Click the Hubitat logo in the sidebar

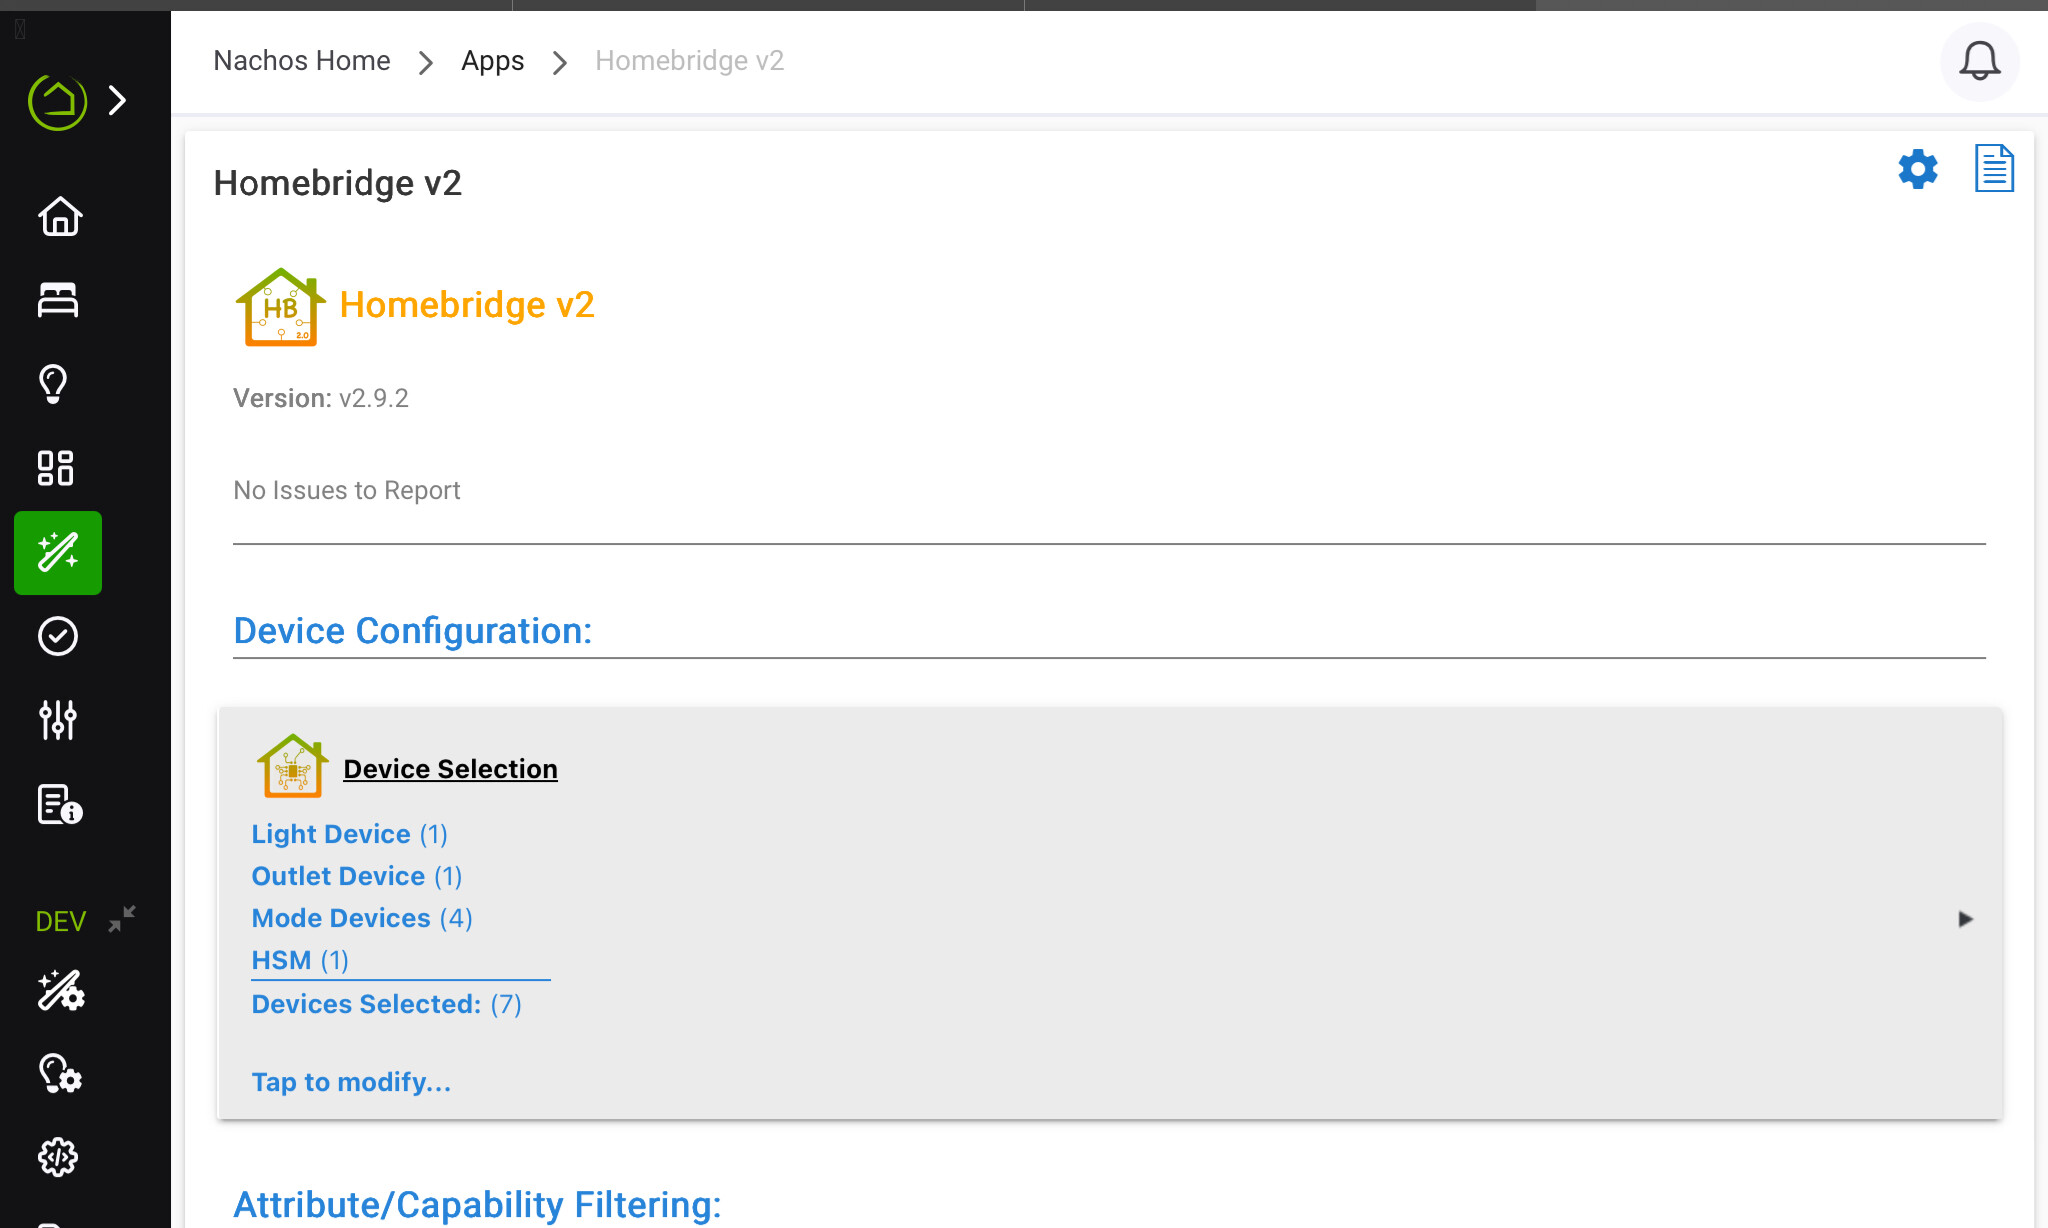click(58, 100)
